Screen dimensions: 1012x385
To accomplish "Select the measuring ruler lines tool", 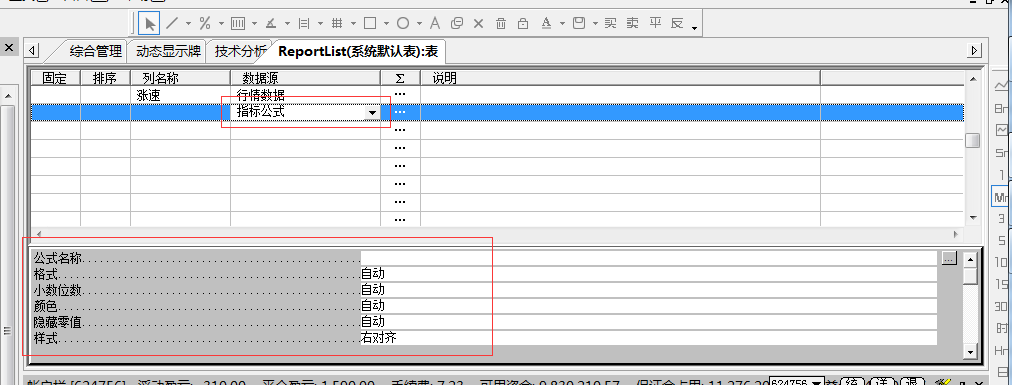I will tap(304, 24).
